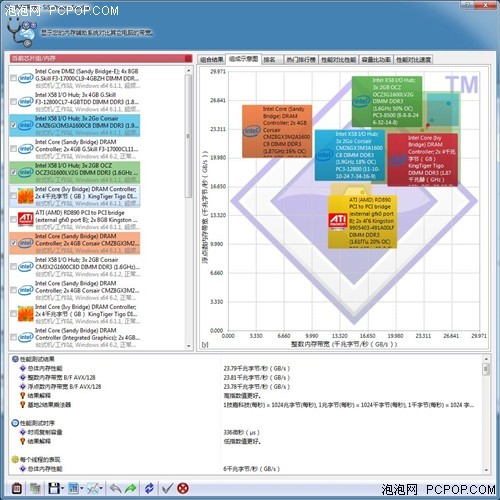Click the value 6千兆字节/秒
The width and height of the screenshot is (500, 500).
pyautogui.click(x=251, y=469)
